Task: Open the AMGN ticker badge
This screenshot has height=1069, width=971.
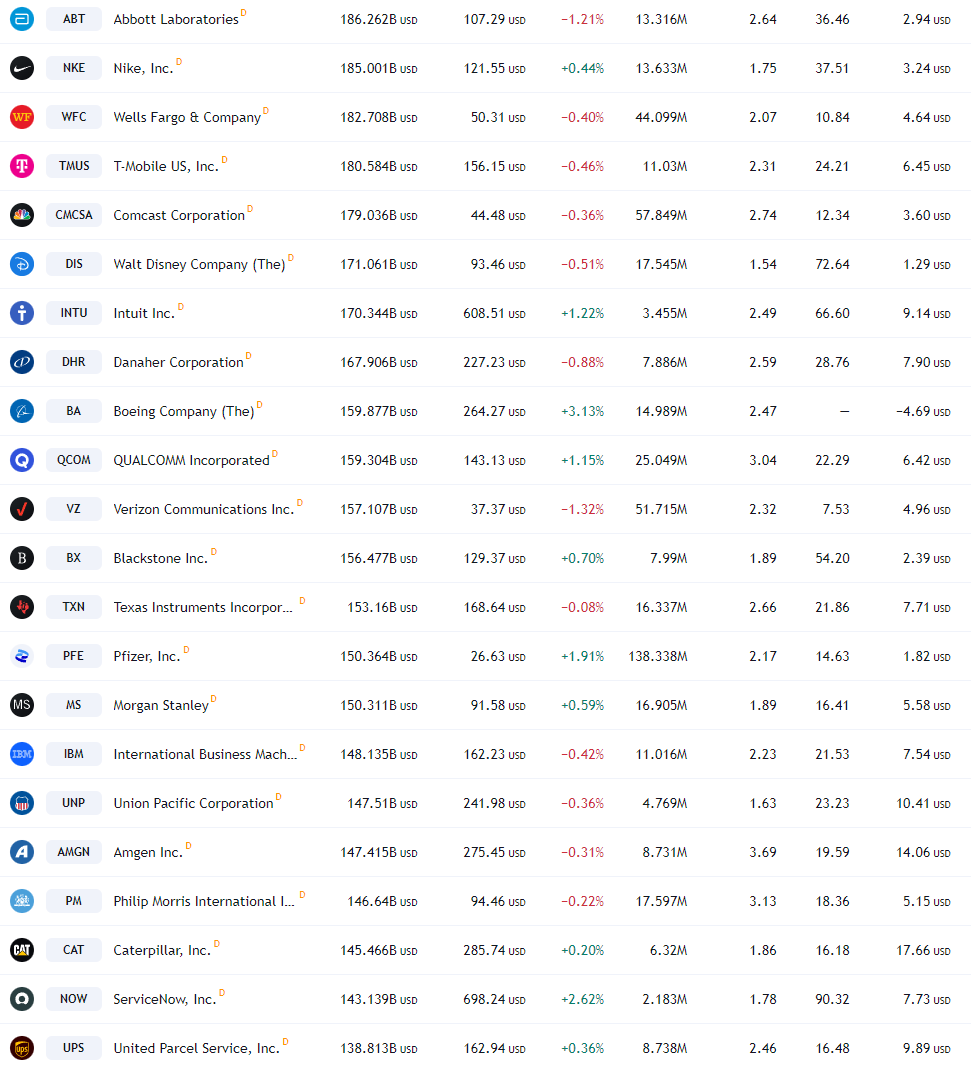Action: [74, 852]
